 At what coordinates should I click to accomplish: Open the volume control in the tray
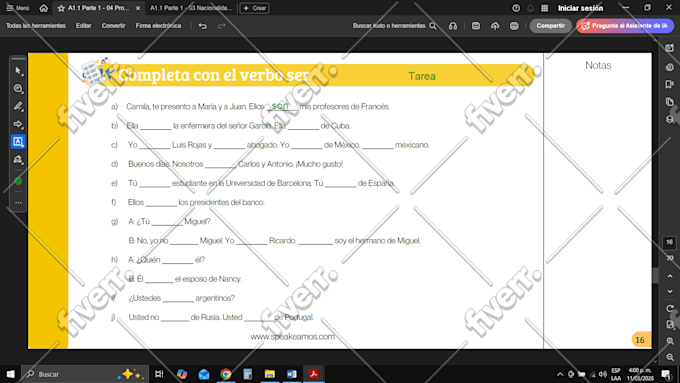(x=603, y=374)
